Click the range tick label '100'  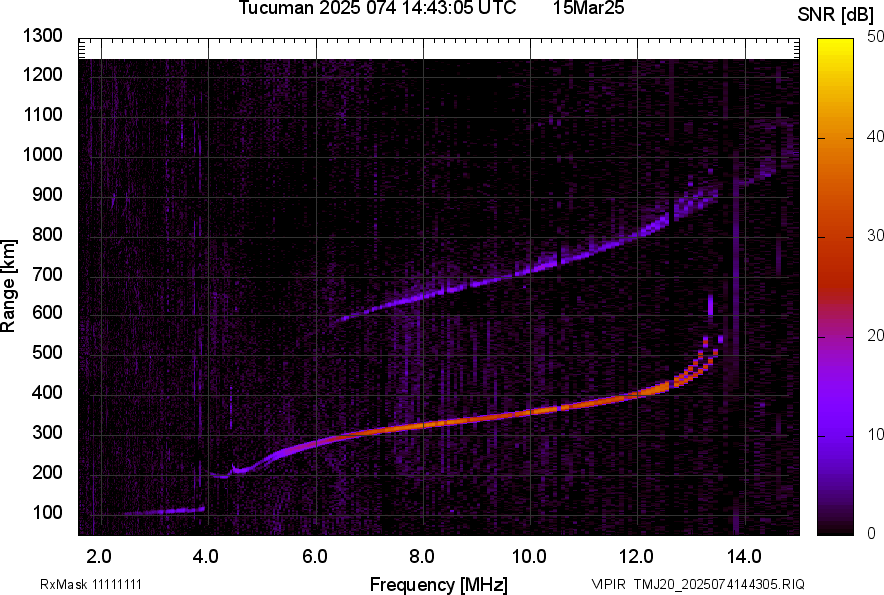47,512
